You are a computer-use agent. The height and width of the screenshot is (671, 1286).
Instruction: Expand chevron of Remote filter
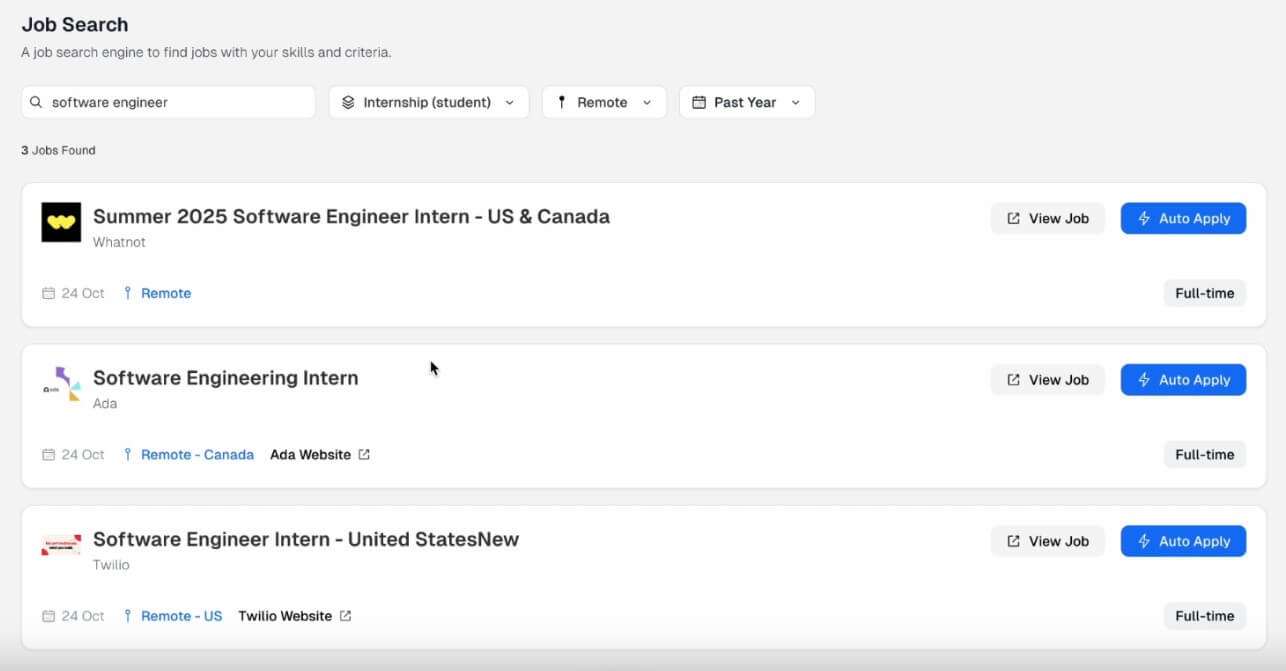tap(647, 102)
